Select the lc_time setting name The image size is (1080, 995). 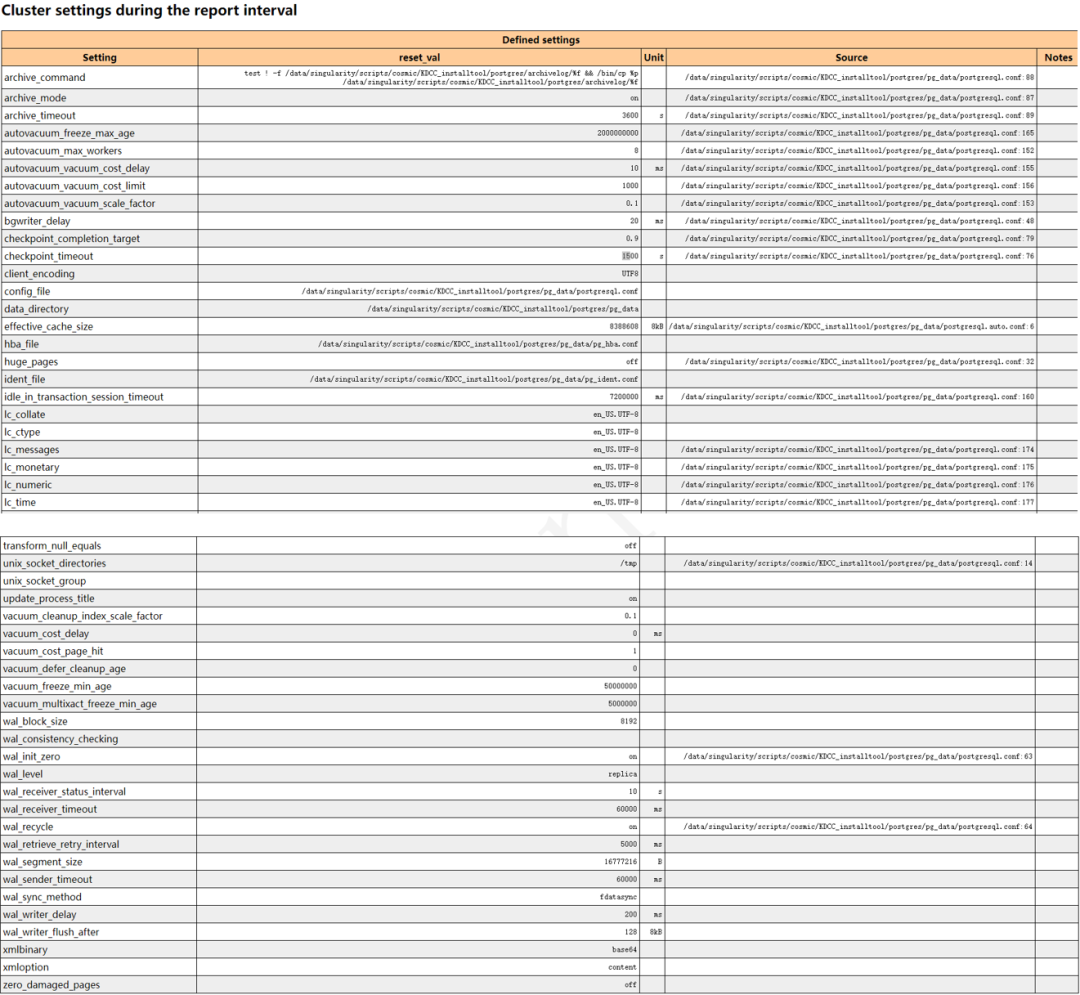(x=20, y=503)
